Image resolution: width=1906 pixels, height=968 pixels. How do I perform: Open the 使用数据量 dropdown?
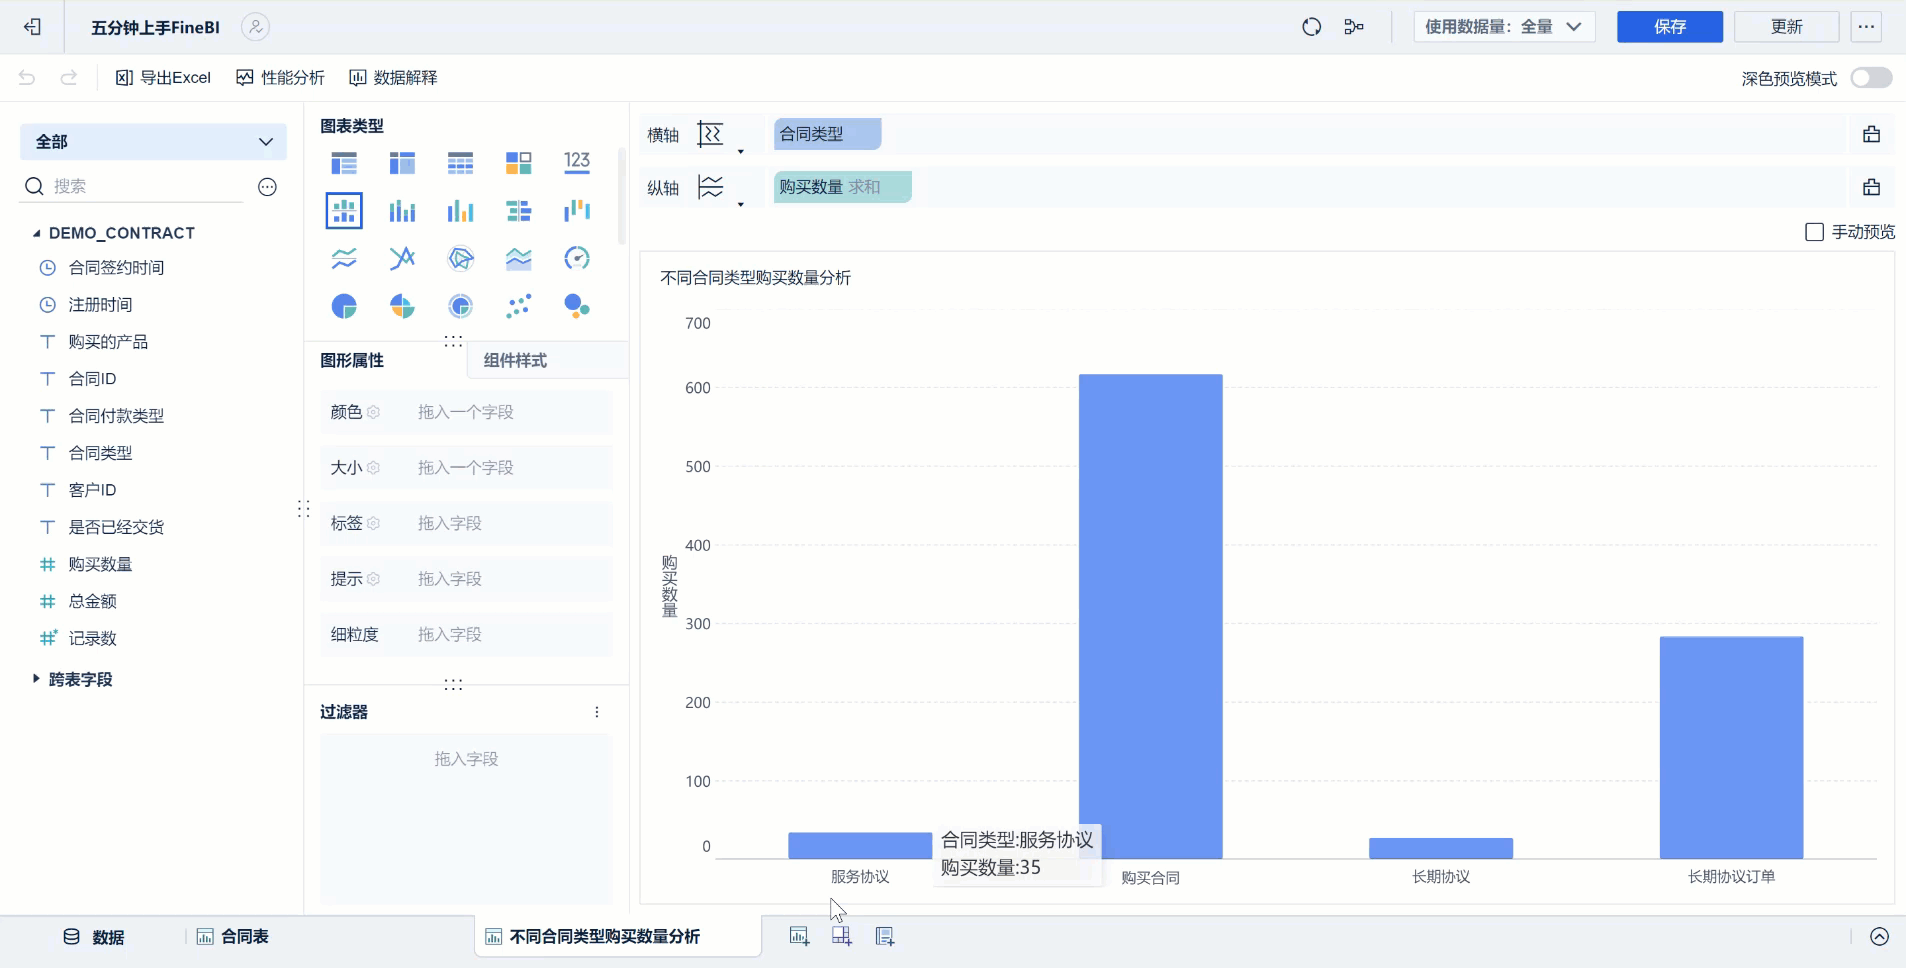tap(1504, 27)
